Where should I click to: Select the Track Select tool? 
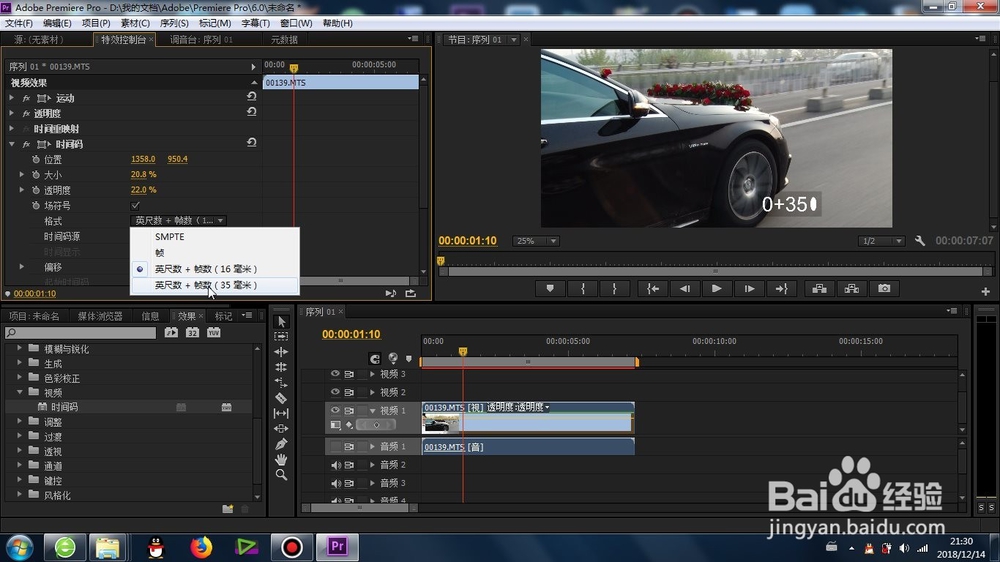click(x=281, y=337)
